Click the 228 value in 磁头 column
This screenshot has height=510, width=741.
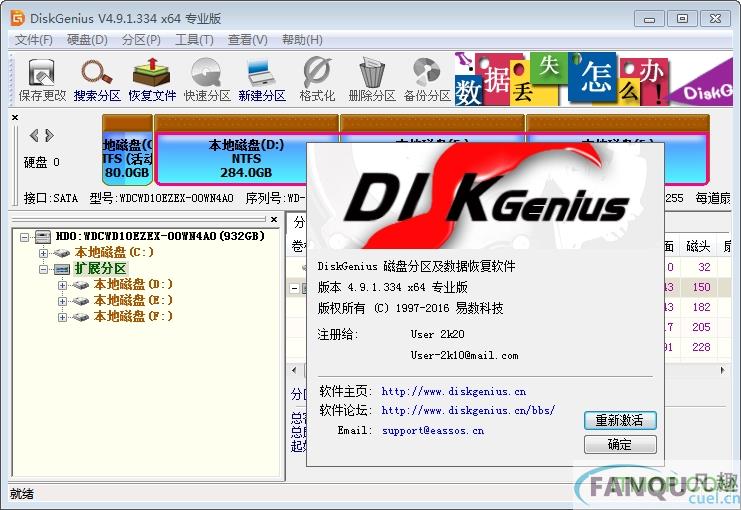[701, 347]
